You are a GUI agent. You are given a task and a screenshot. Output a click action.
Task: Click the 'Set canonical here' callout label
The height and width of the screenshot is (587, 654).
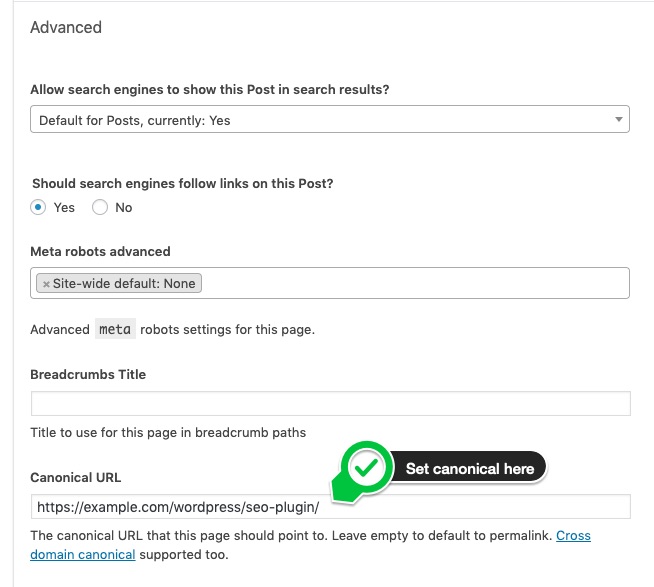click(470, 469)
